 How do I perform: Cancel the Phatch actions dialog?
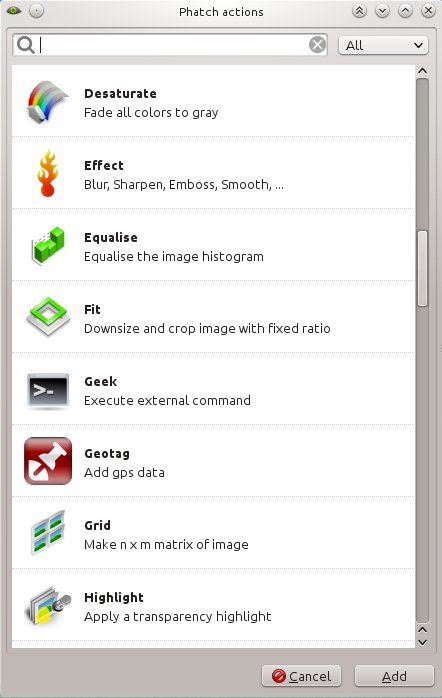pyautogui.click(x=301, y=676)
